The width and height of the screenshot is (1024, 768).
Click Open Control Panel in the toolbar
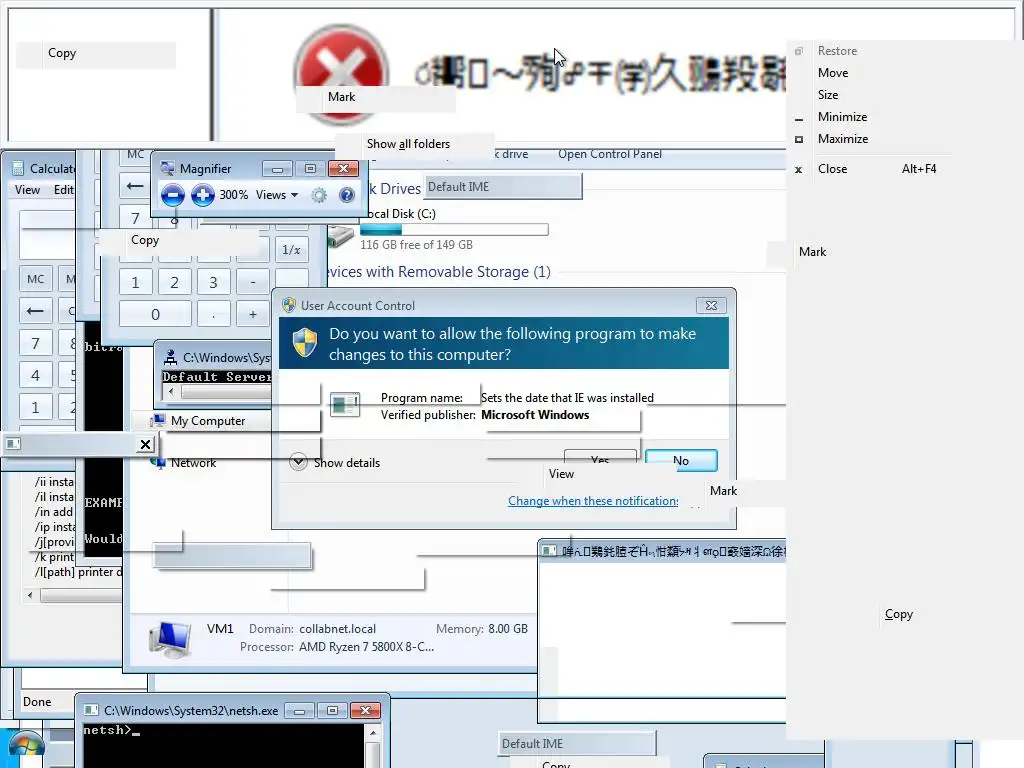[609, 154]
